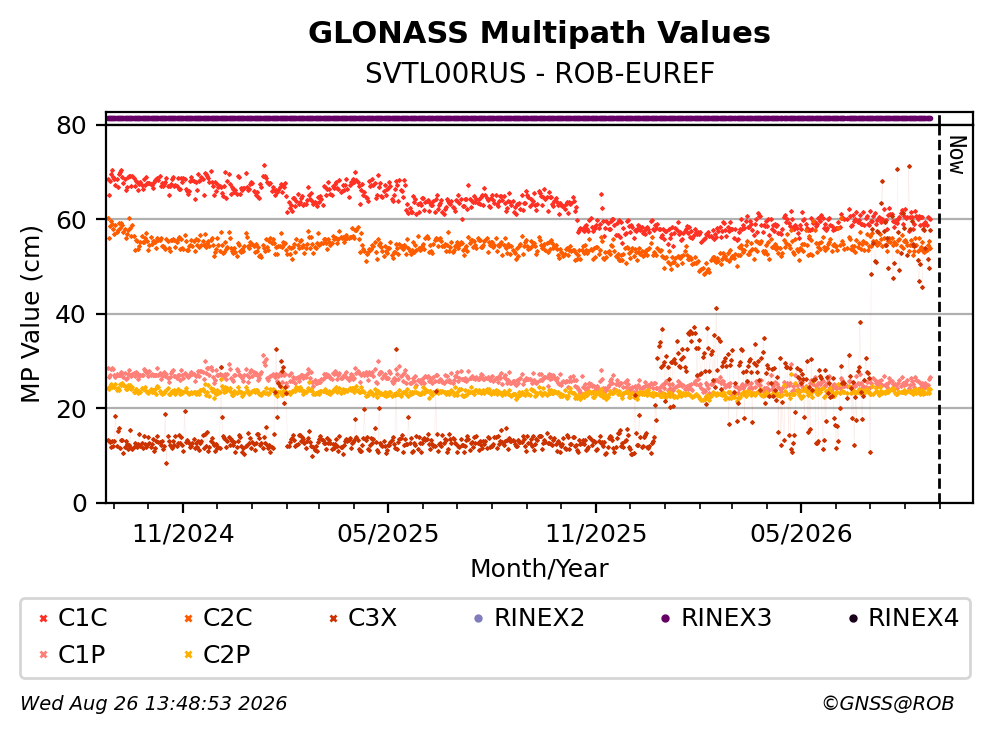Viewport: 993px width, 734px height.
Task: Click the 05/2025 x-axis tick label
Action: pyautogui.click(x=388, y=534)
